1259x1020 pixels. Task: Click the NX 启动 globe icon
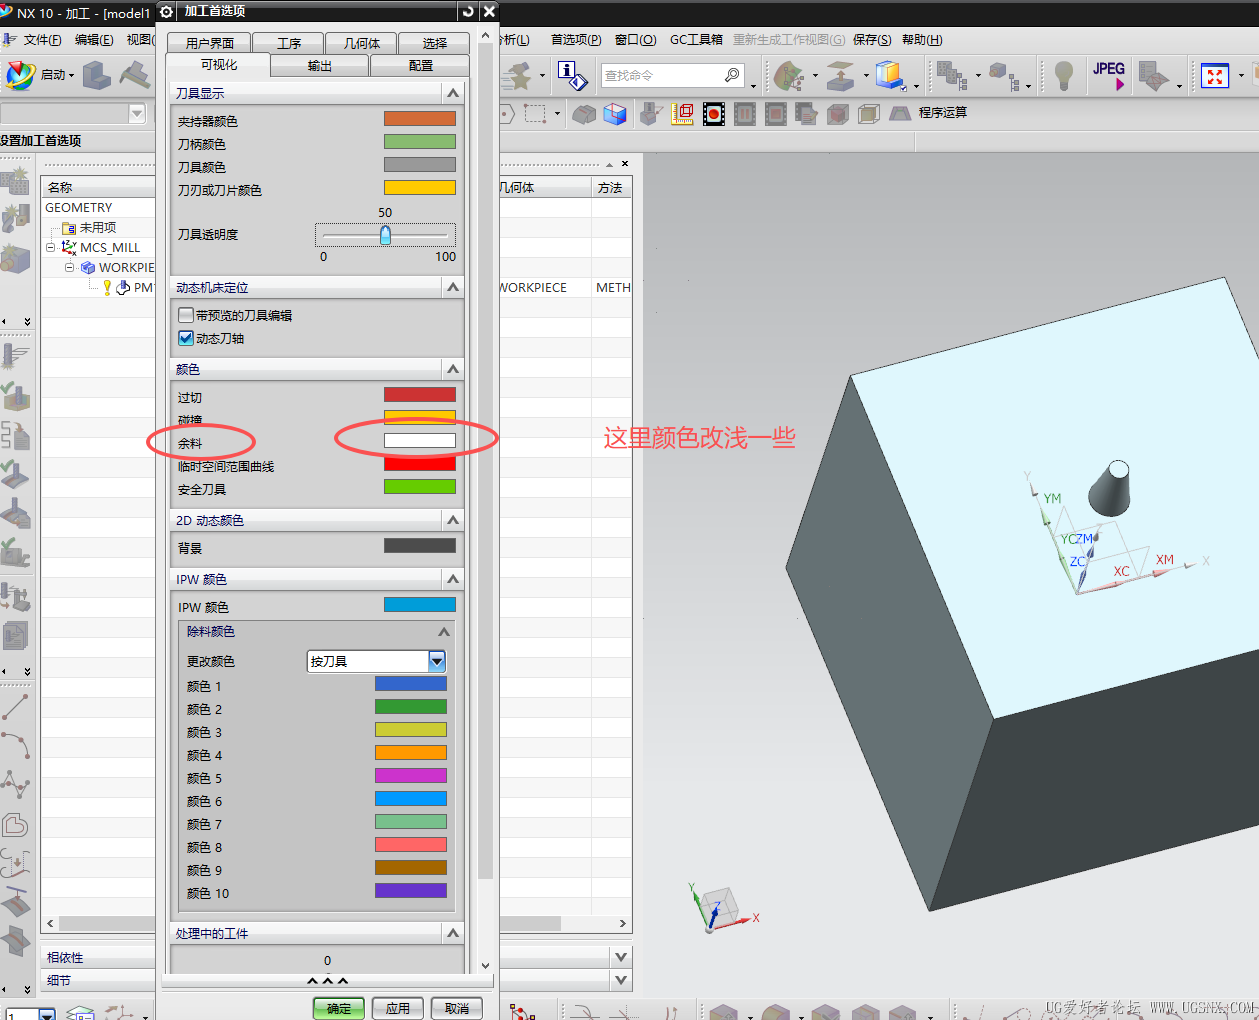pos(20,75)
